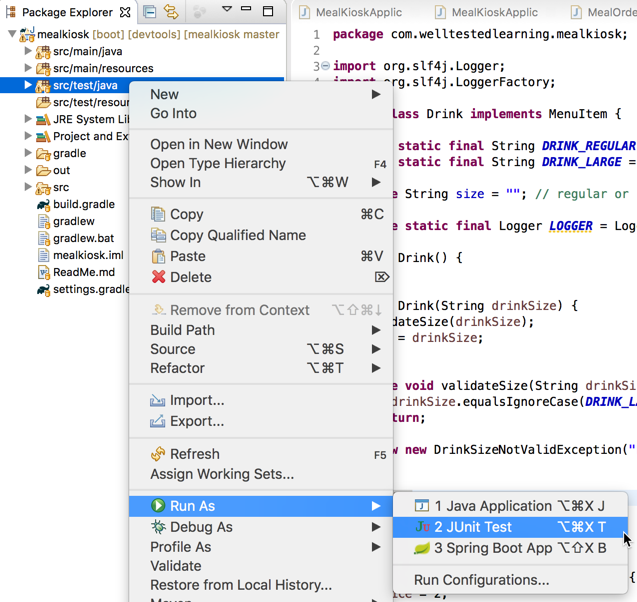Switch to MealOrde editor tab
The image size is (637, 602).
point(603,12)
